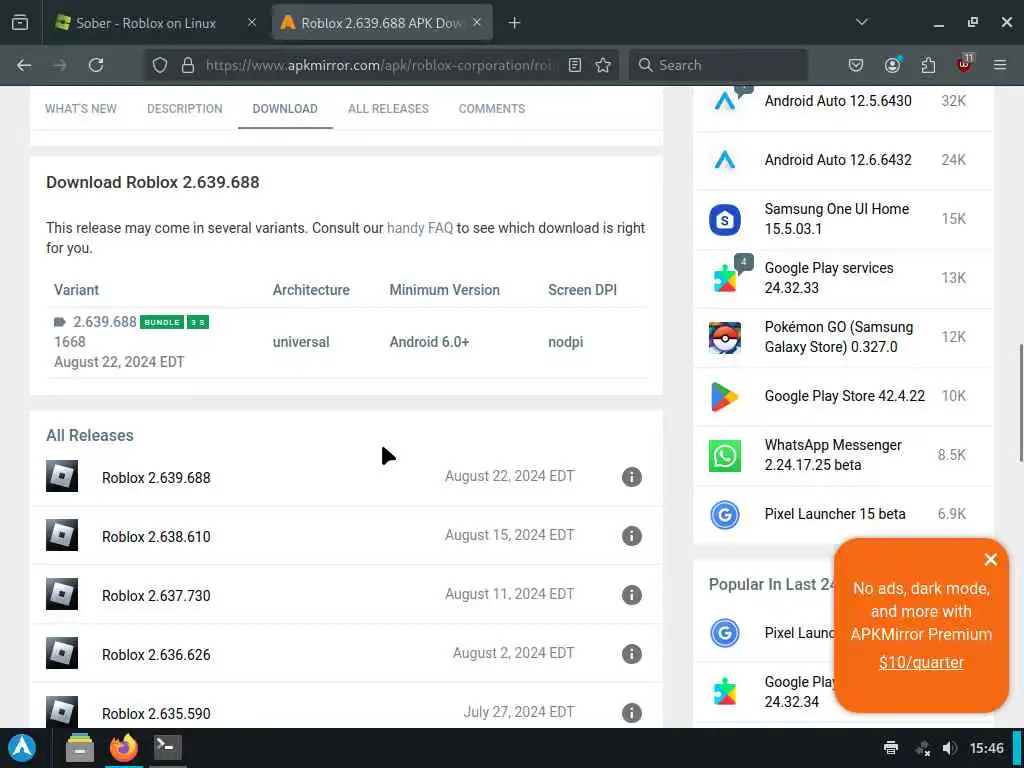Open the volume control in tray

click(x=950, y=748)
